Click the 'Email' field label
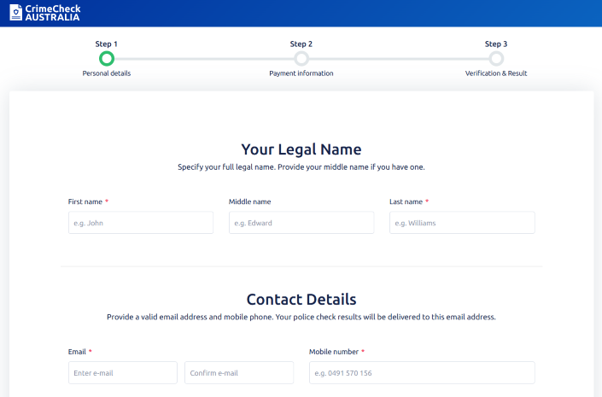602x397 pixels. click(77, 352)
